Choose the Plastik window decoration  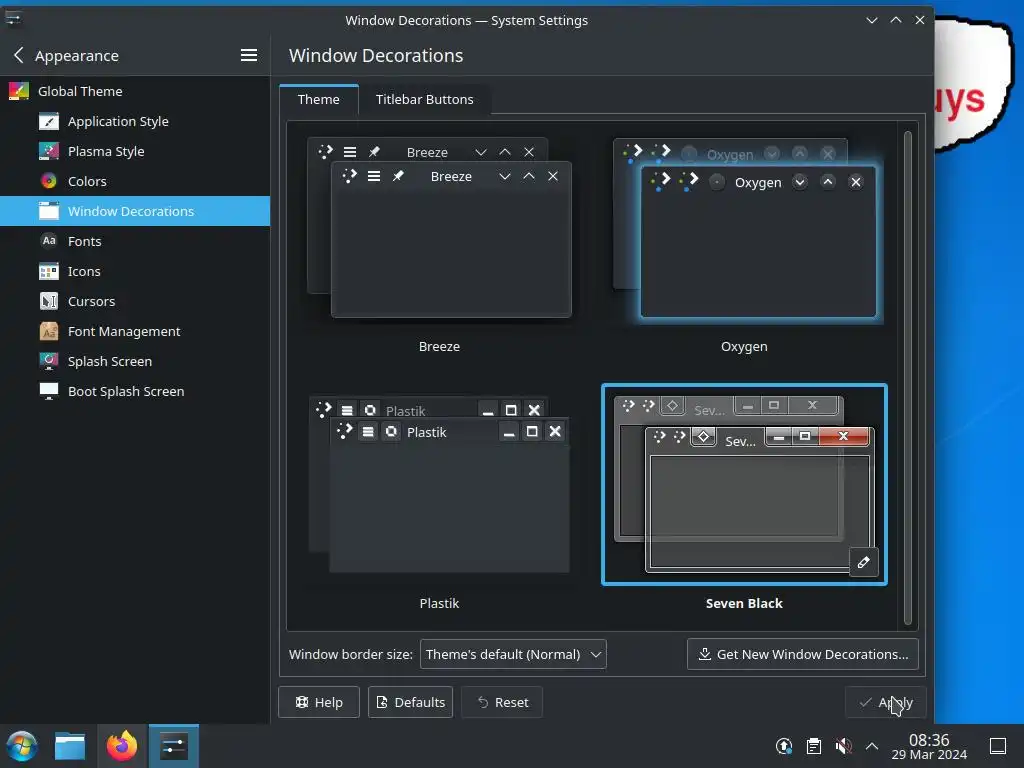point(440,485)
